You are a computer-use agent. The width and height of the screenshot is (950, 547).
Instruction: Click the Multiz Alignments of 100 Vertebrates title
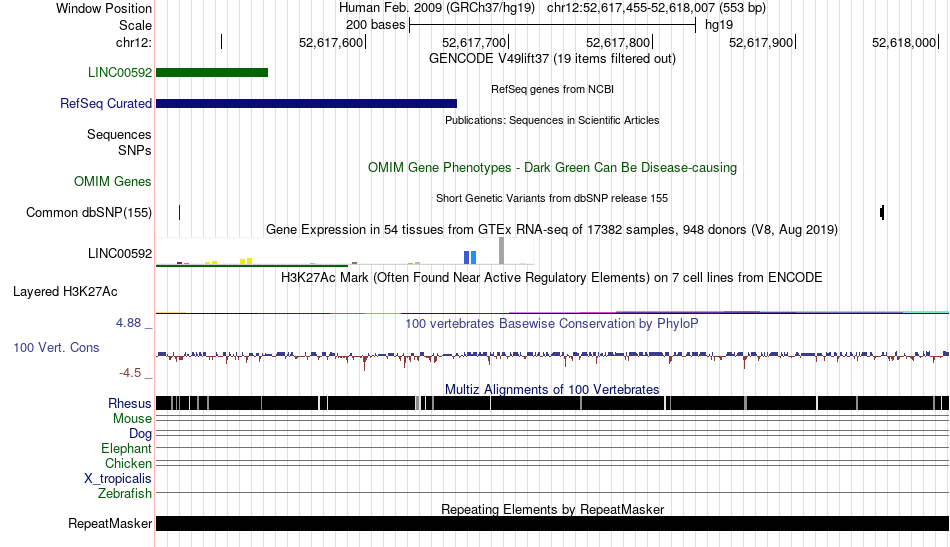coord(553,390)
